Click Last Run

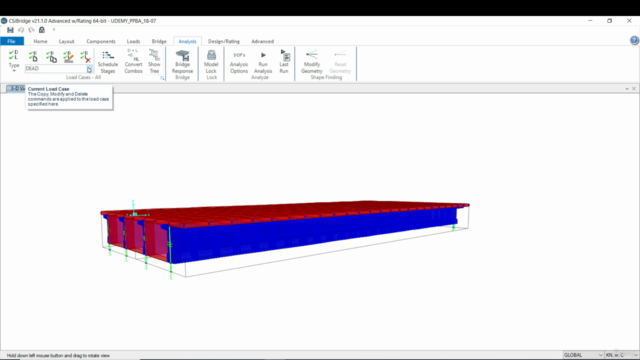coord(284,62)
